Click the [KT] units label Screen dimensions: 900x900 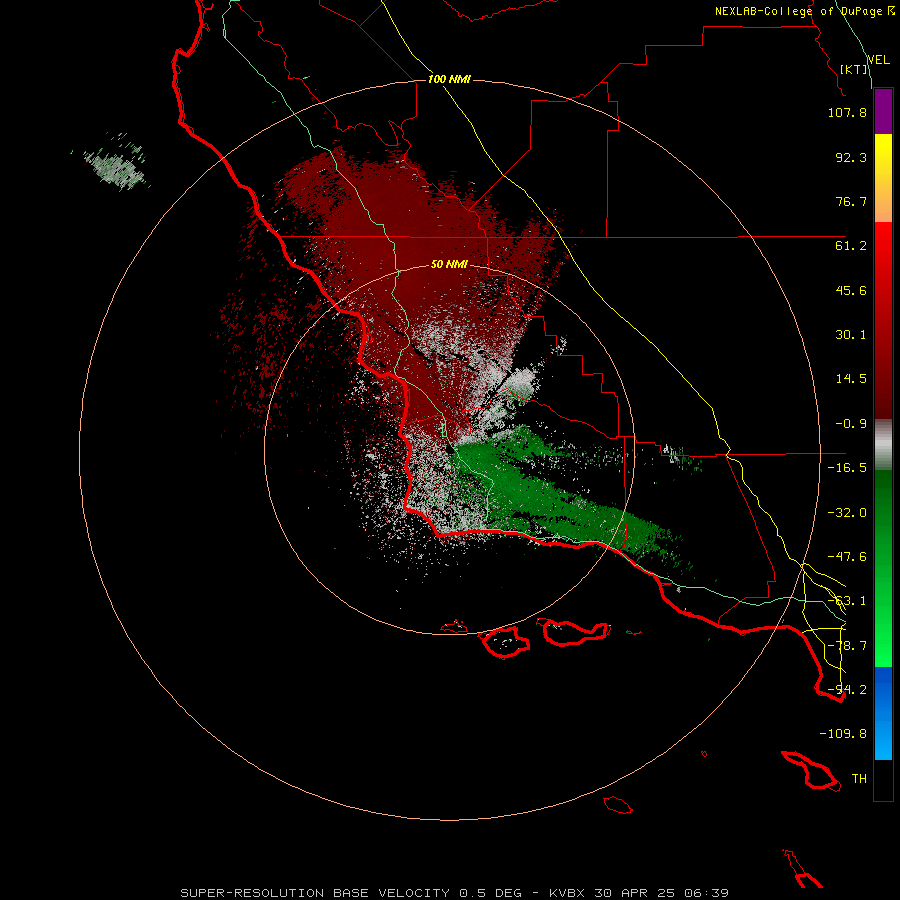point(853,69)
